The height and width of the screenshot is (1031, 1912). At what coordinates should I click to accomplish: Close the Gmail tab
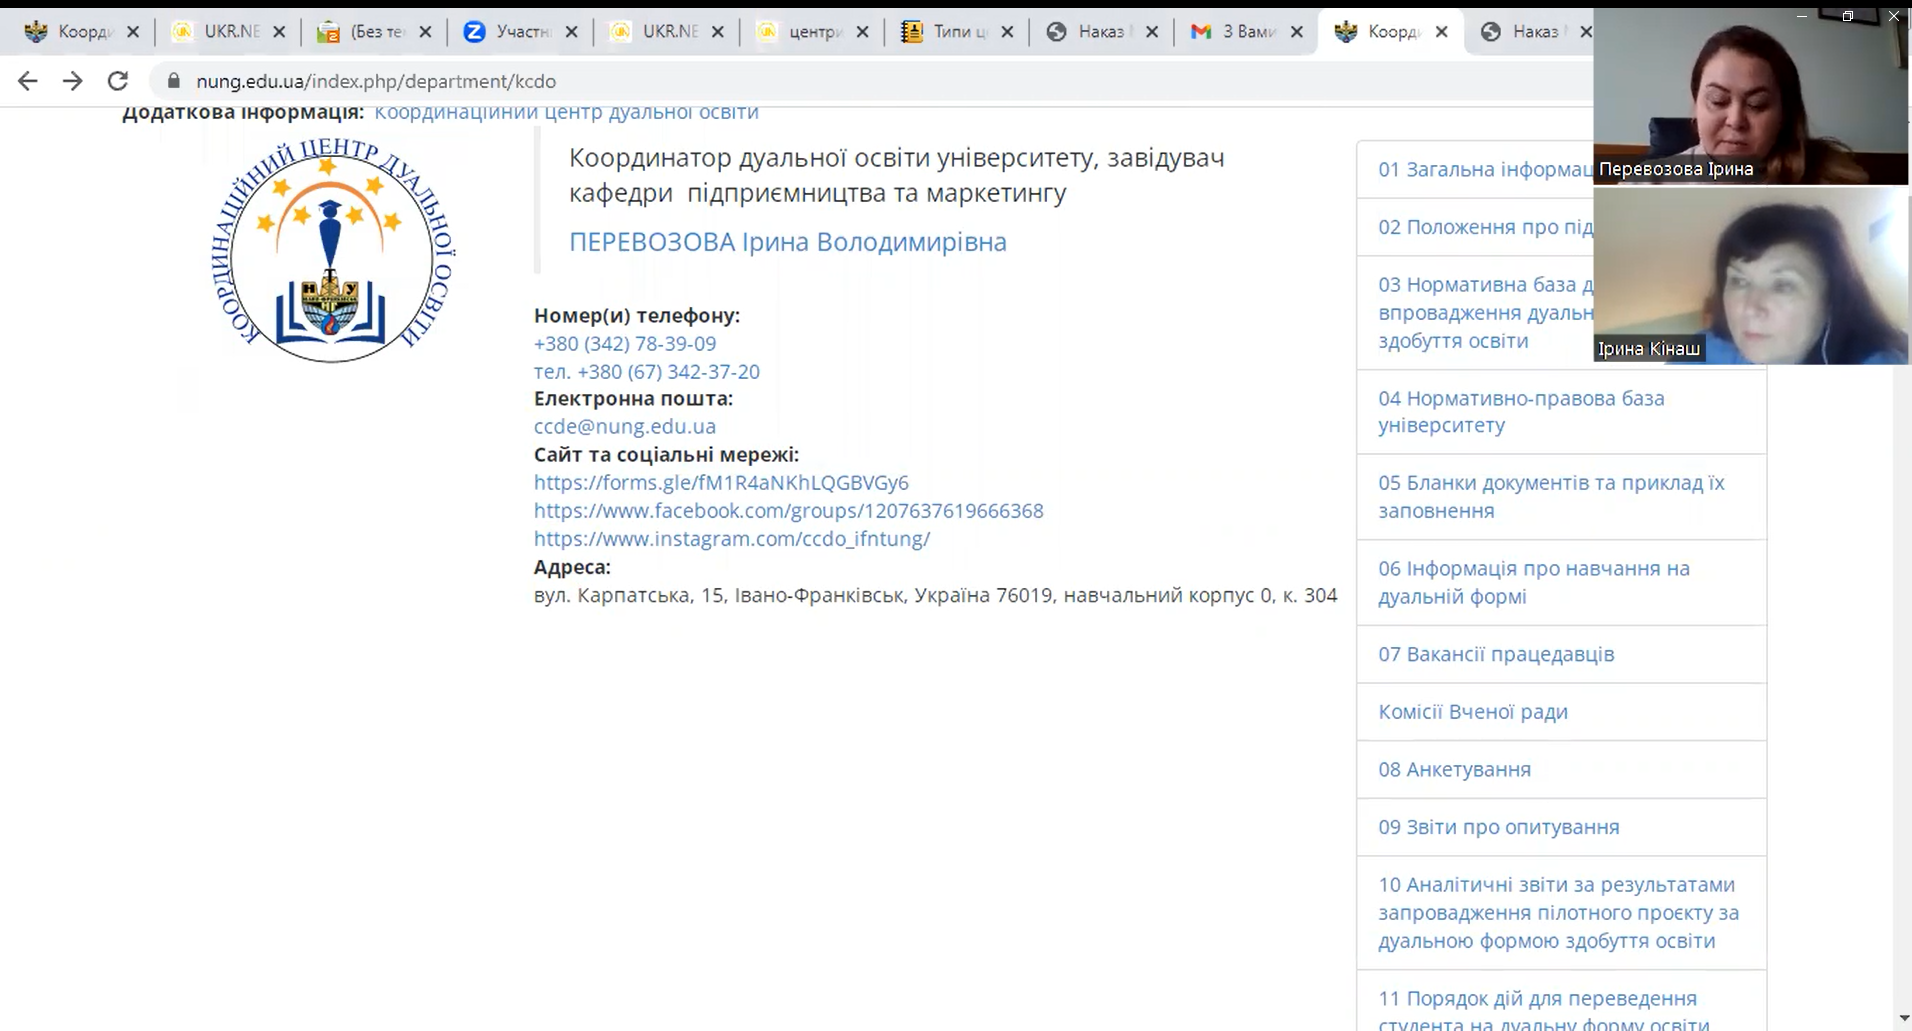click(1297, 32)
